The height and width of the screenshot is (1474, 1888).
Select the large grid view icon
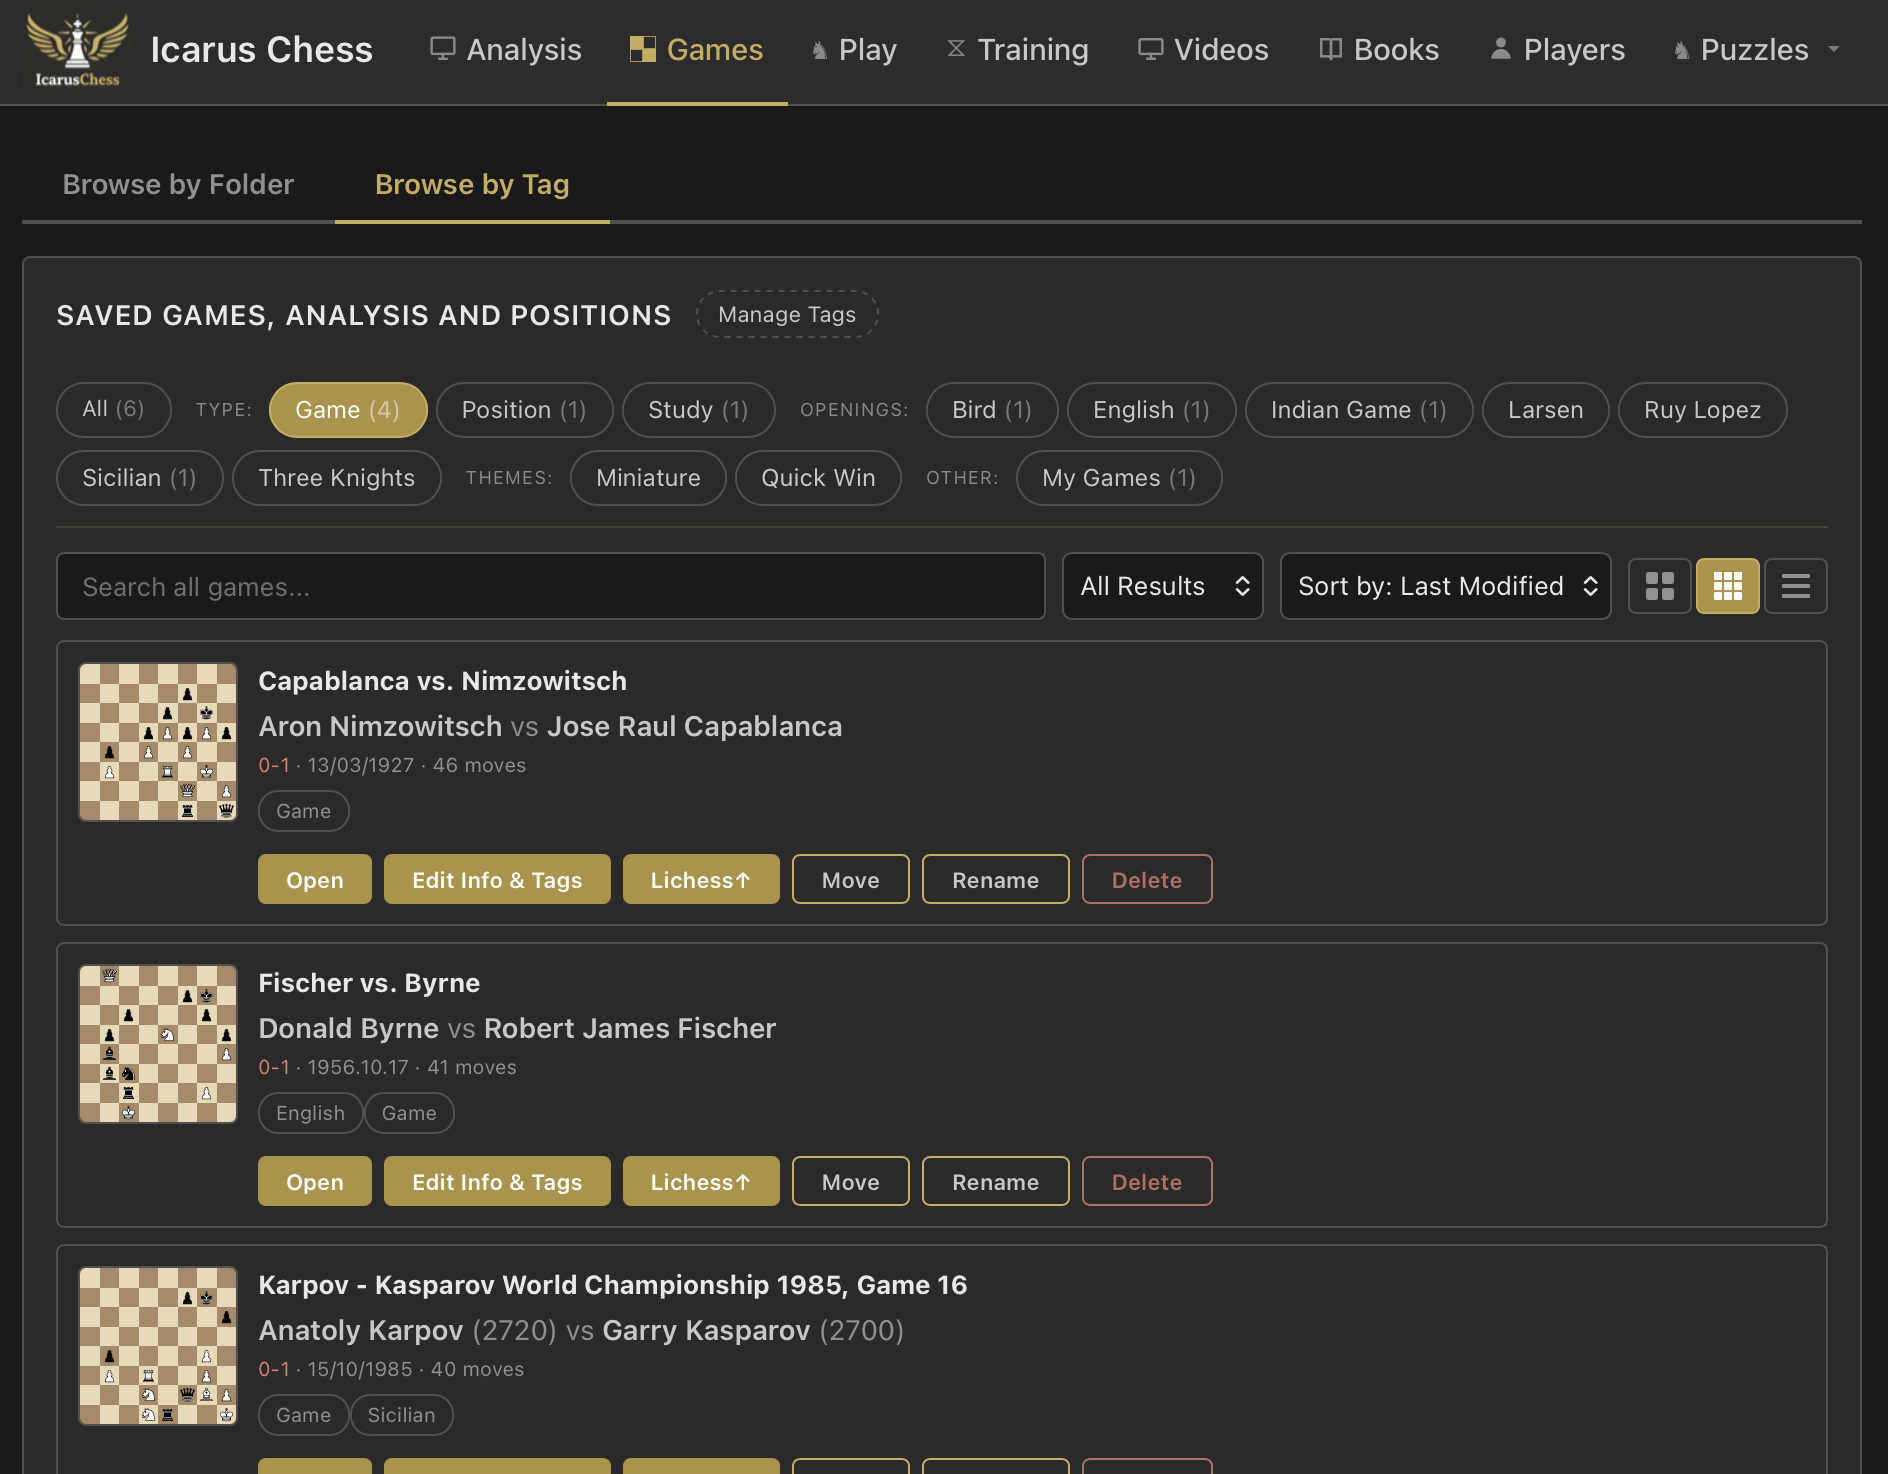1727,586
